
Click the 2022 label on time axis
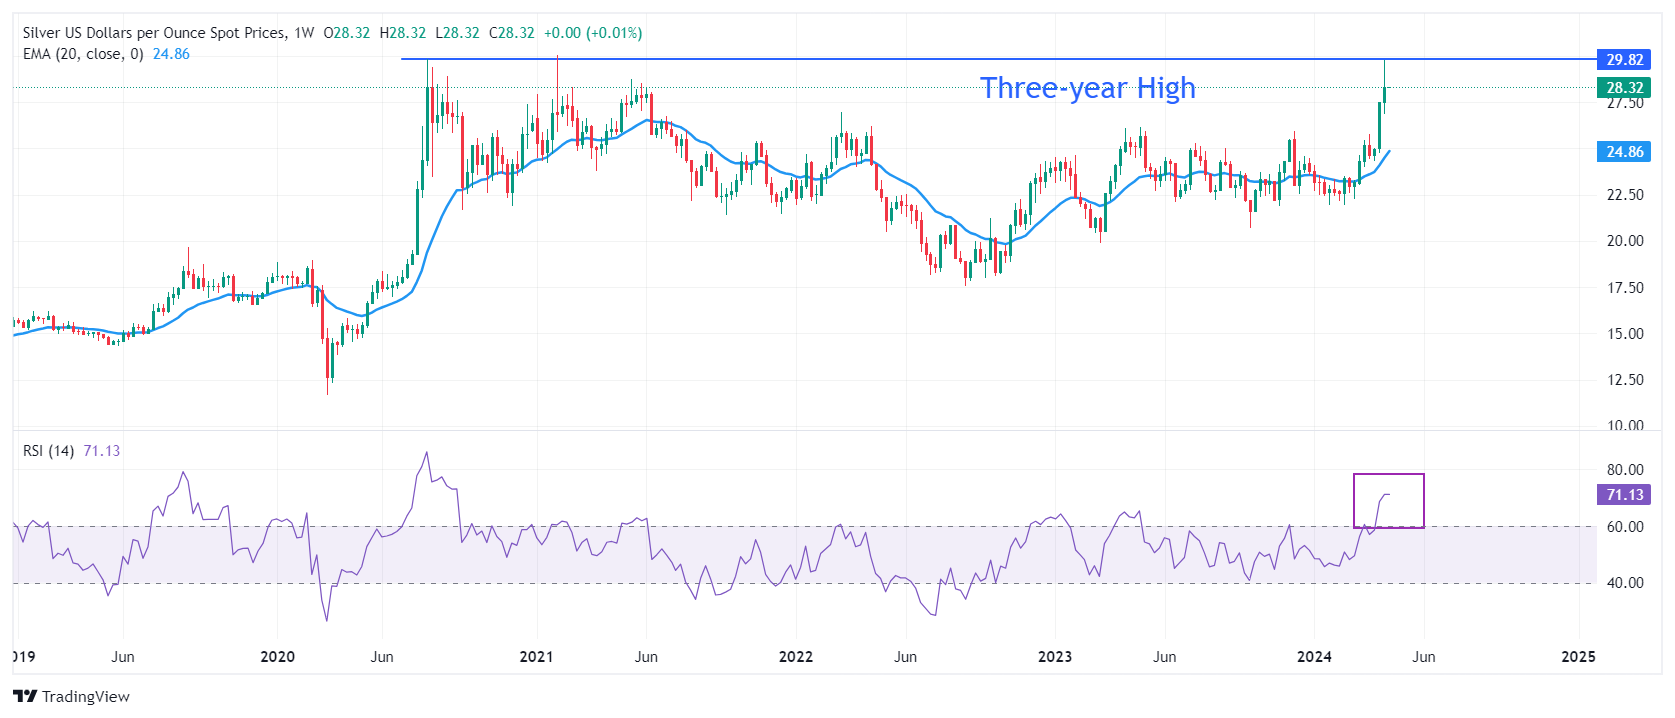(795, 657)
